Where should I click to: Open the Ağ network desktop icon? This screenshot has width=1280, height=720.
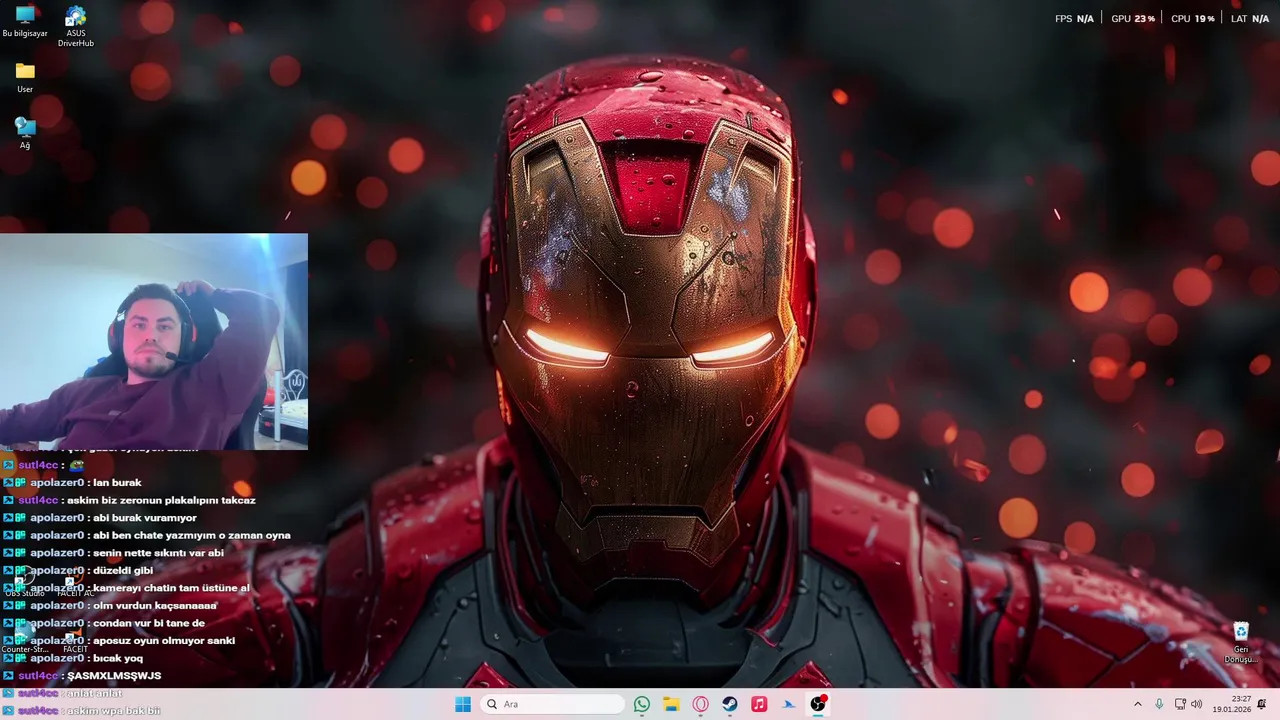[x=25, y=133]
